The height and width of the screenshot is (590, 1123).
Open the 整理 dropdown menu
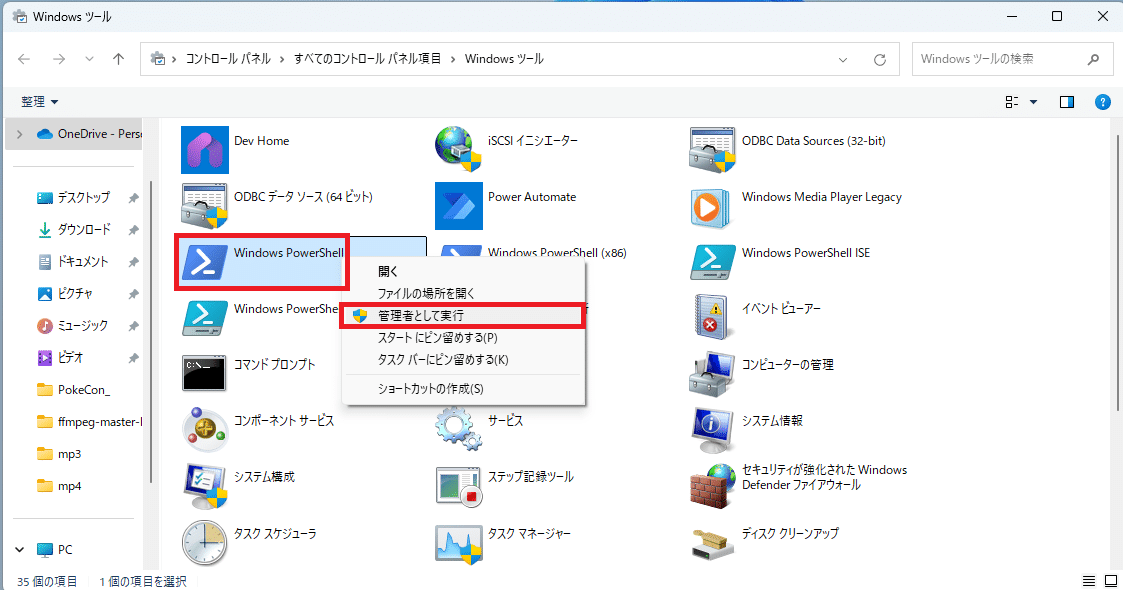[39, 102]
